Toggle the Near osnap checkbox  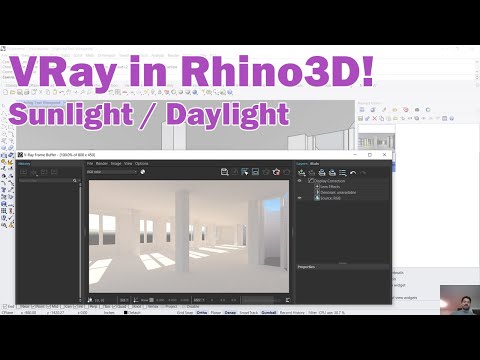tap(19, 306)
